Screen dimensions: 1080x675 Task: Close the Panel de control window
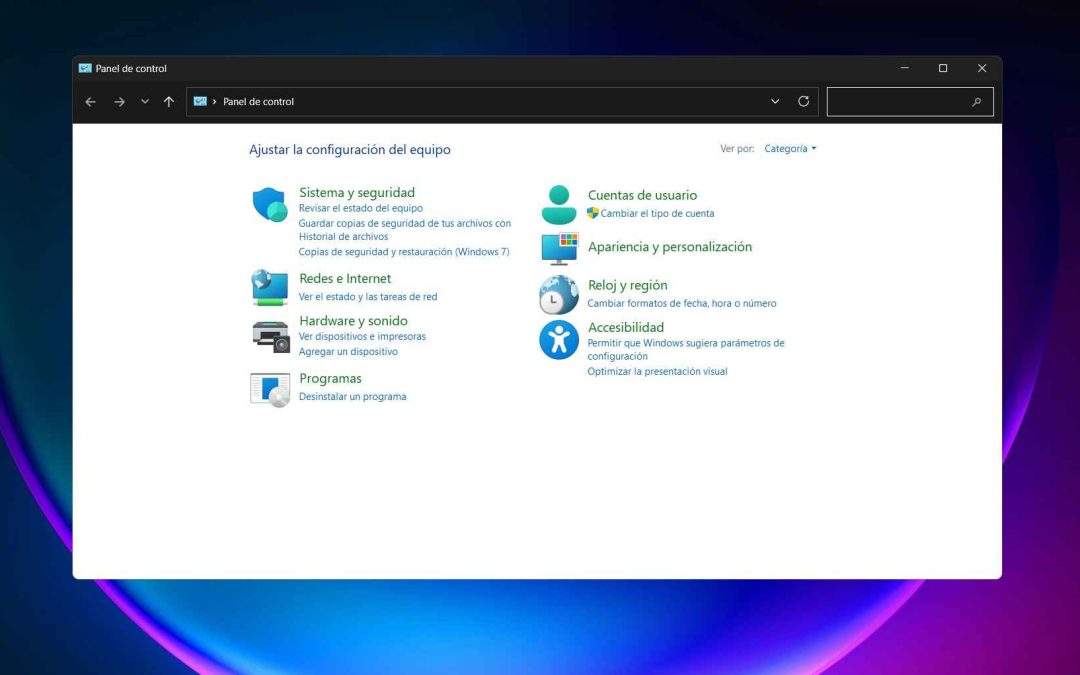982,68
